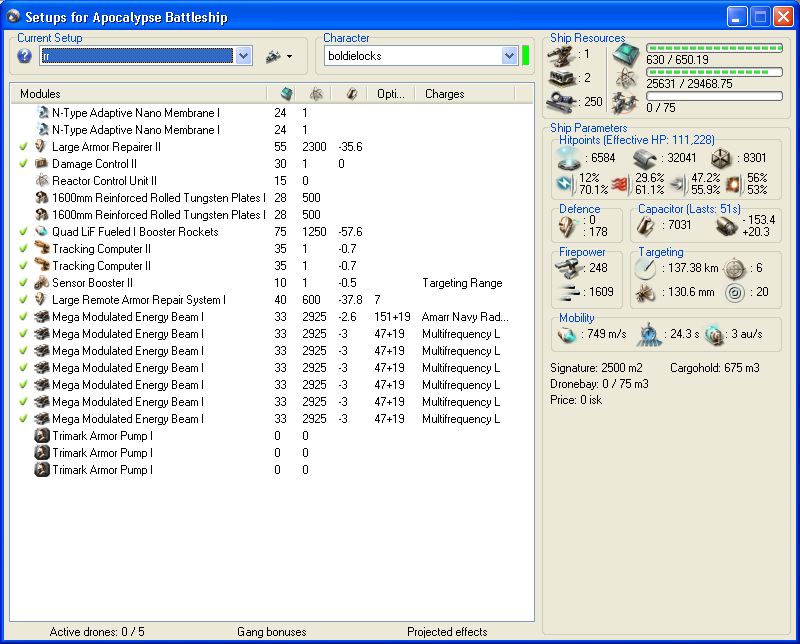The width and height of the screenshot is (800, 644).
Task: Click the structure hitpoints icon
Action: [x=721, y=159]
